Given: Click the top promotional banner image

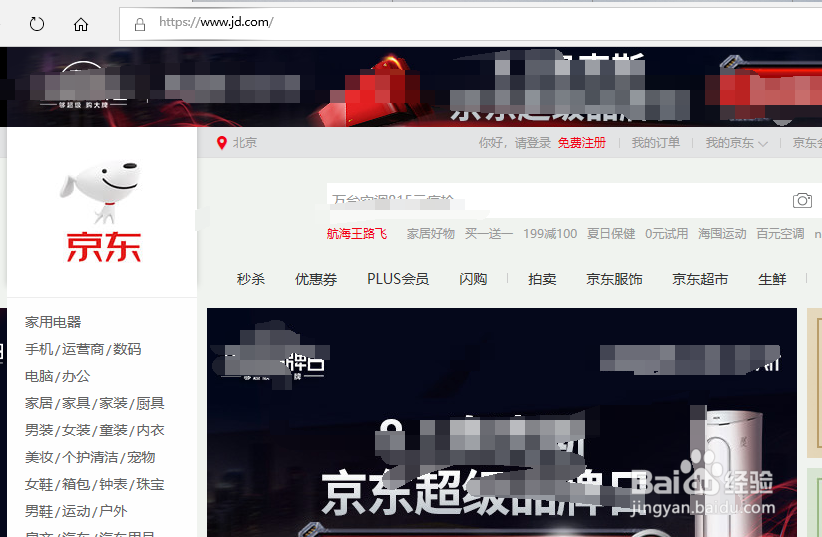Looking at the screenshot, I should [411, 87].
